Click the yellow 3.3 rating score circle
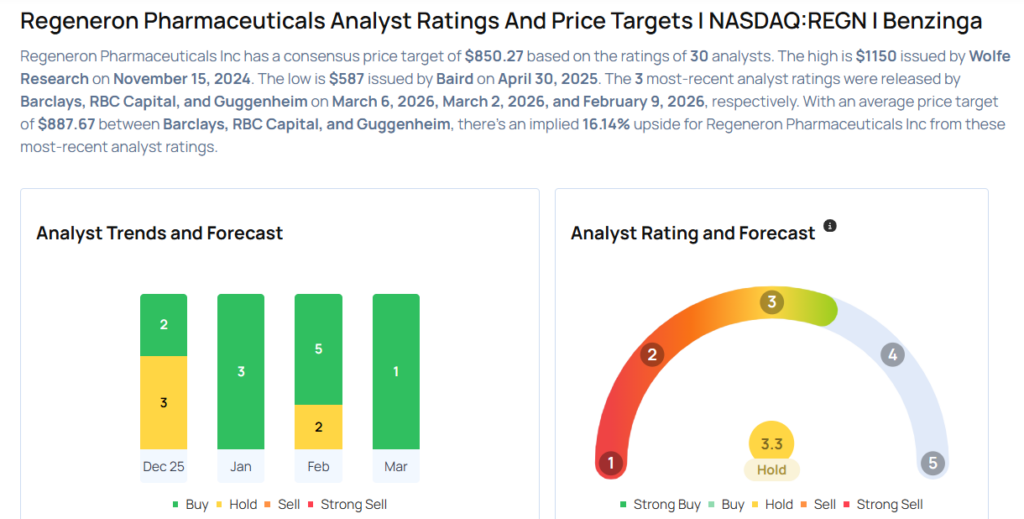 772,442
